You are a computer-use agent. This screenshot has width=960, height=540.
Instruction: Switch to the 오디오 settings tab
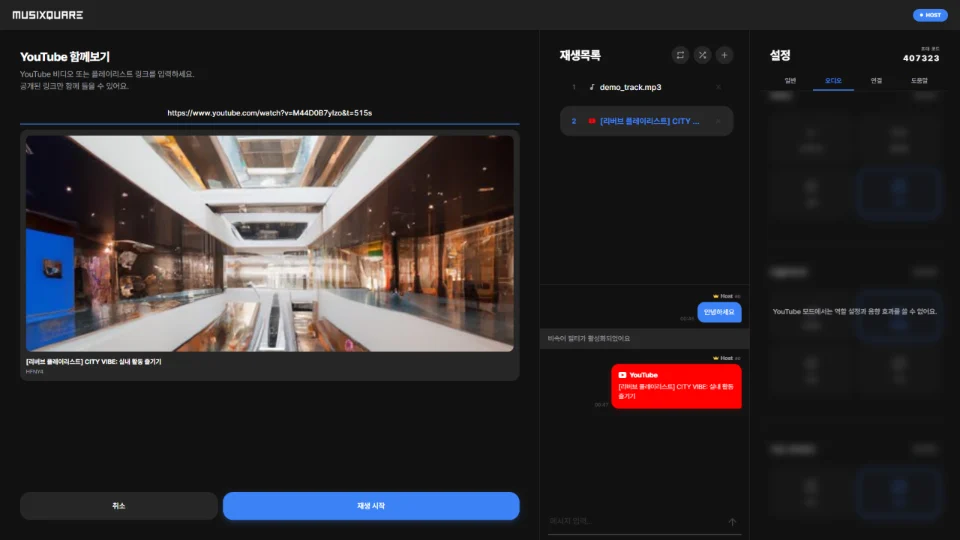pyautogui.click(x=833, y=80)
